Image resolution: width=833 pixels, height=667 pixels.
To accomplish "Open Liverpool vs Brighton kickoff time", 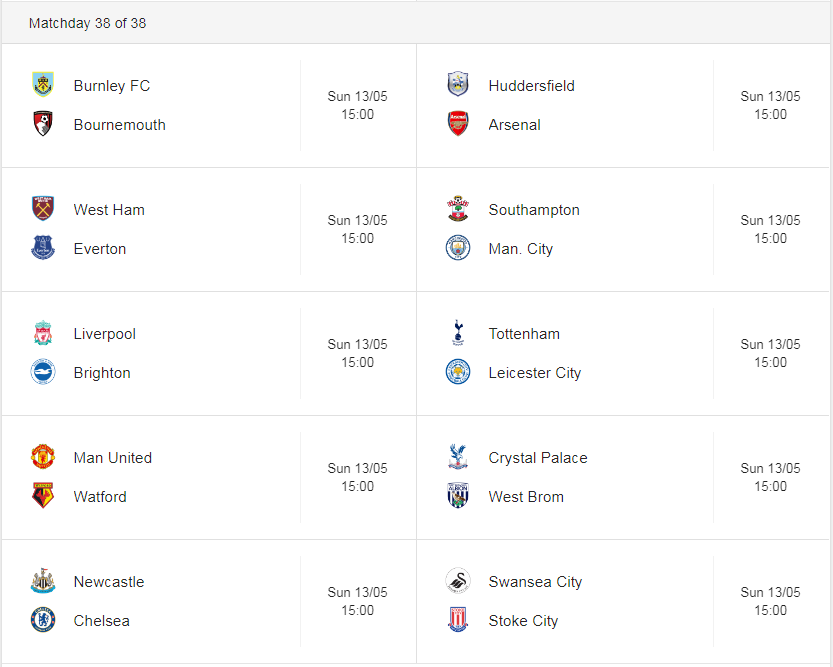I will (358, 353).
